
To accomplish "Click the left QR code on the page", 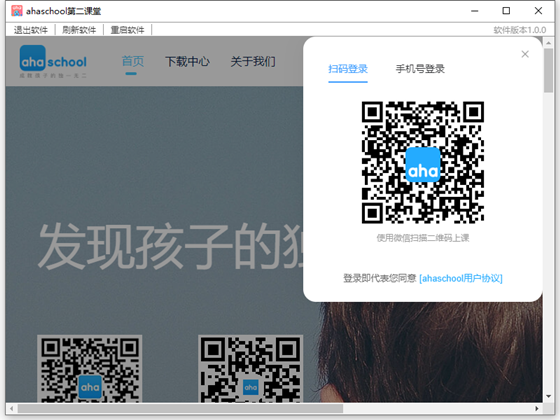I will [x=90, y=369].
